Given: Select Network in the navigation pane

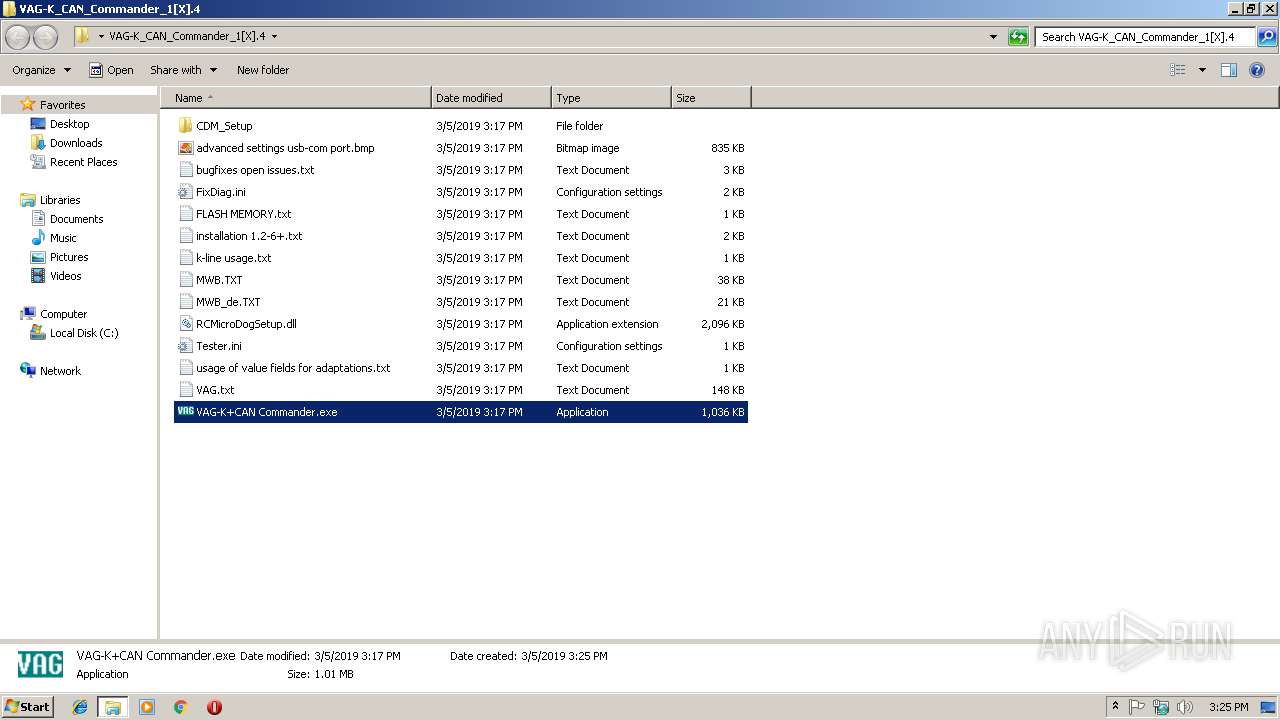Looking at the screenshot, I should click(x=51, y=371).
